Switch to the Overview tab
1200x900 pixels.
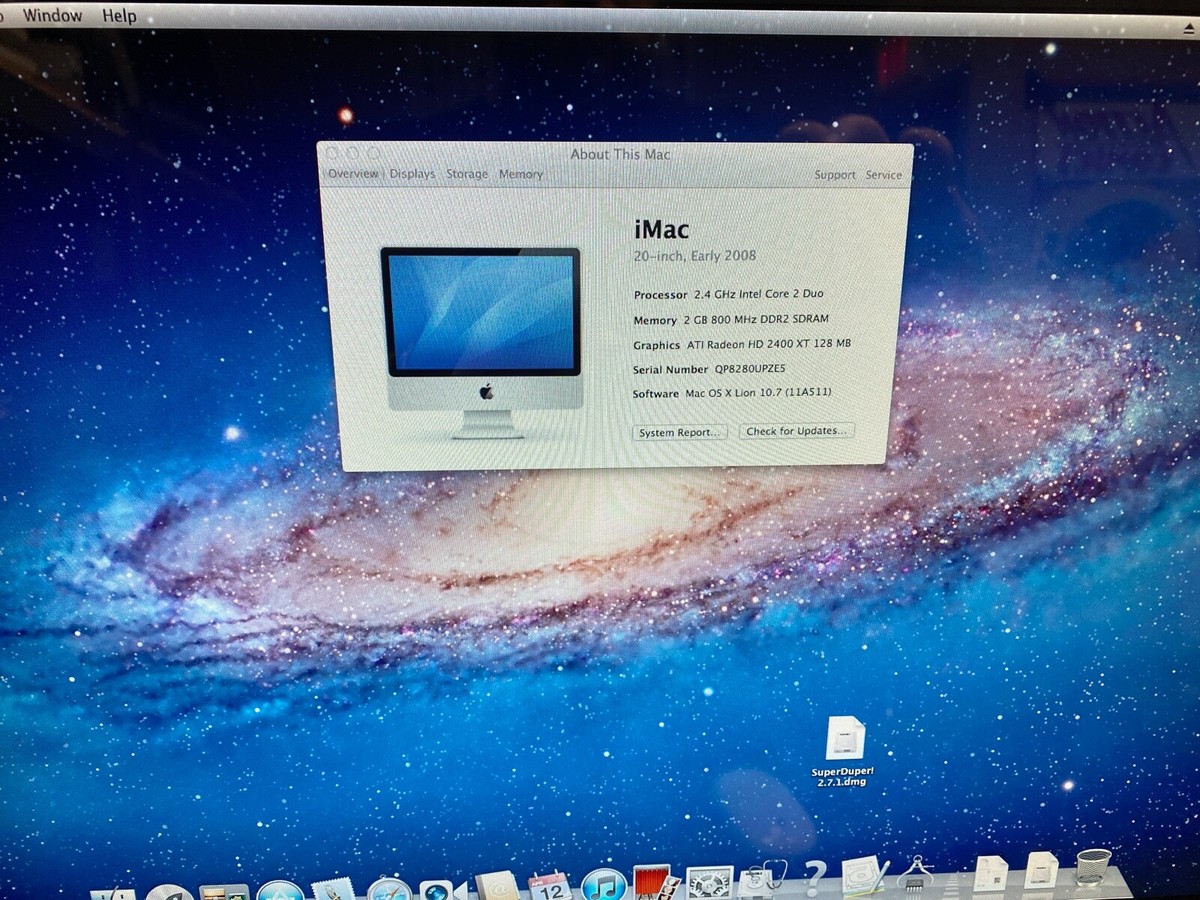click(353, 173)
